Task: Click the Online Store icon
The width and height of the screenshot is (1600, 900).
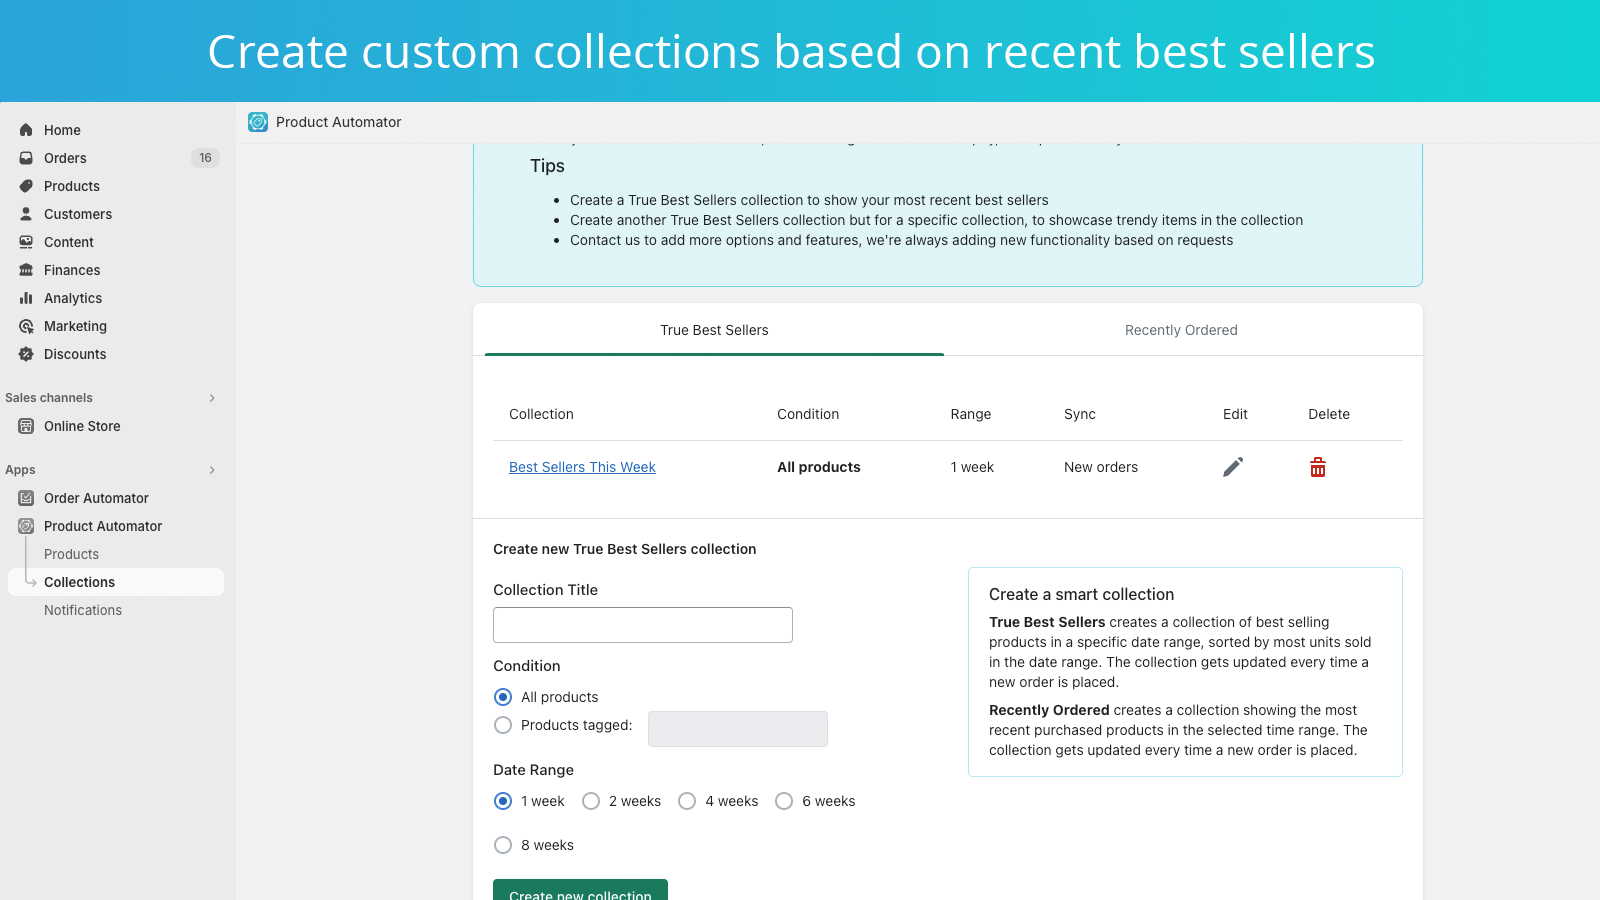Action: [x=26, y=426]
